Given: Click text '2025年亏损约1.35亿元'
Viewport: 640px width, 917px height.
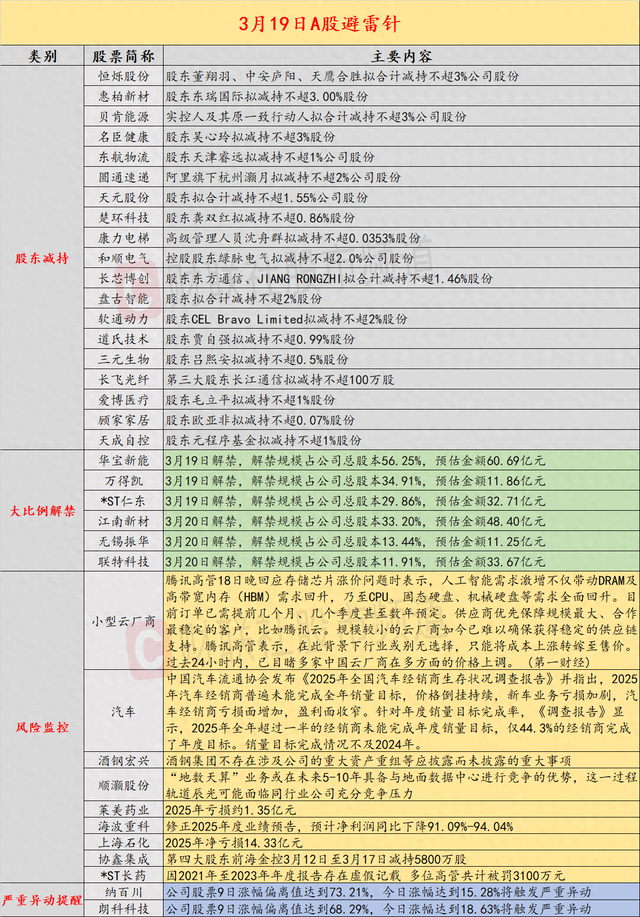Looking at the screenshot, I should point(231,810).
